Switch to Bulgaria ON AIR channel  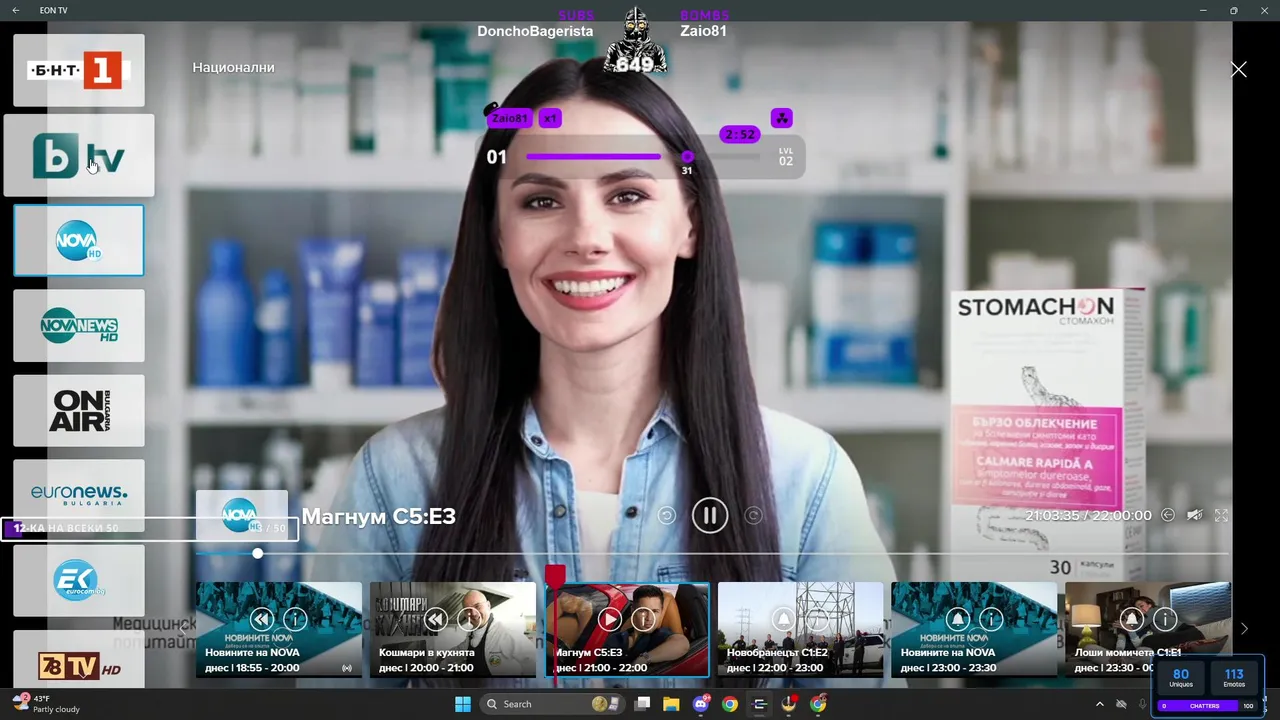tap(79, 410)
